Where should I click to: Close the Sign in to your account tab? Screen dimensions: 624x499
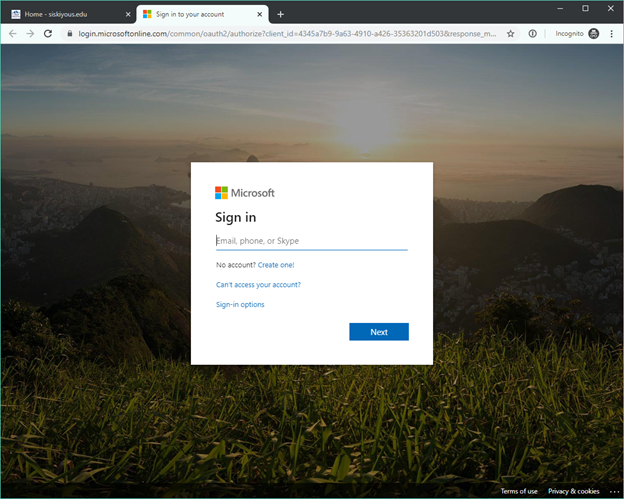[259, 14]
